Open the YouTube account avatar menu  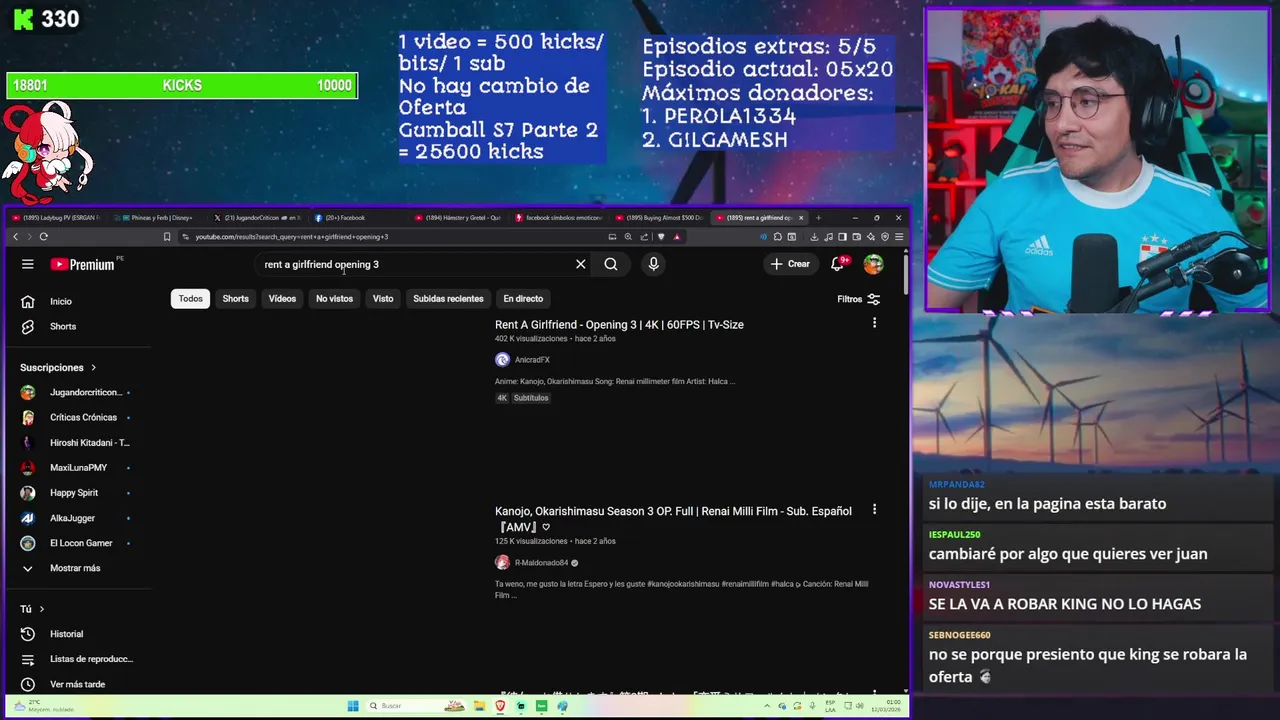tap(873, 264)
